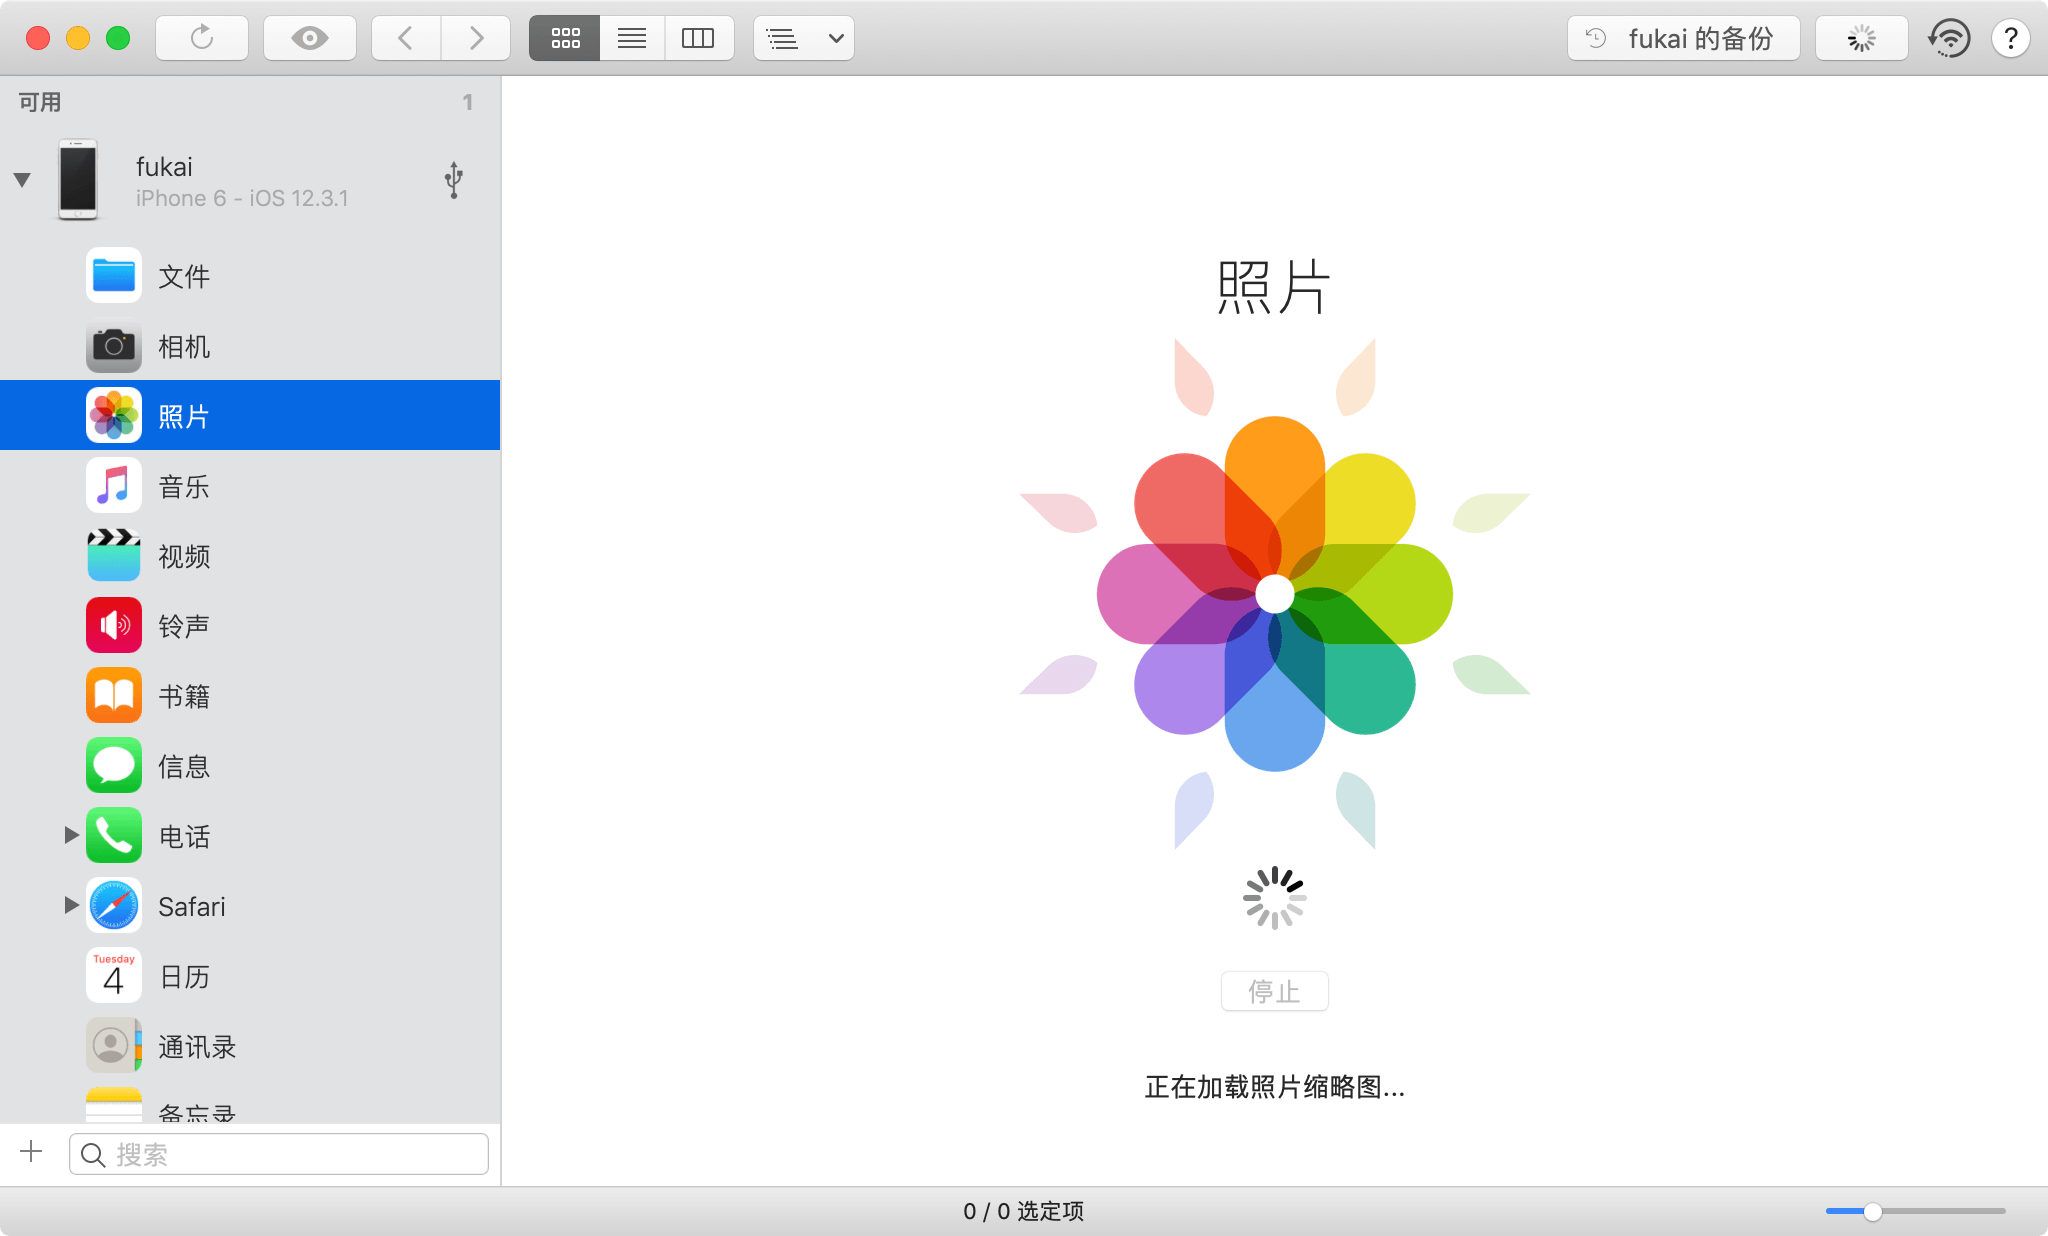
Task: Open 备忘录 in the sidebar
Action: tap(250, 1103)
